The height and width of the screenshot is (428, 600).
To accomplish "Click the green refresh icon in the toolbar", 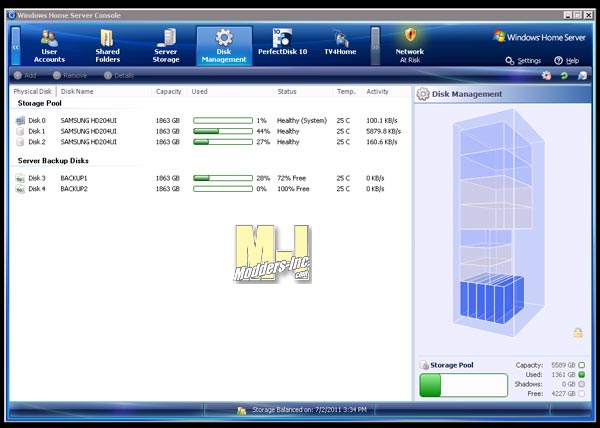I will 564,75.
